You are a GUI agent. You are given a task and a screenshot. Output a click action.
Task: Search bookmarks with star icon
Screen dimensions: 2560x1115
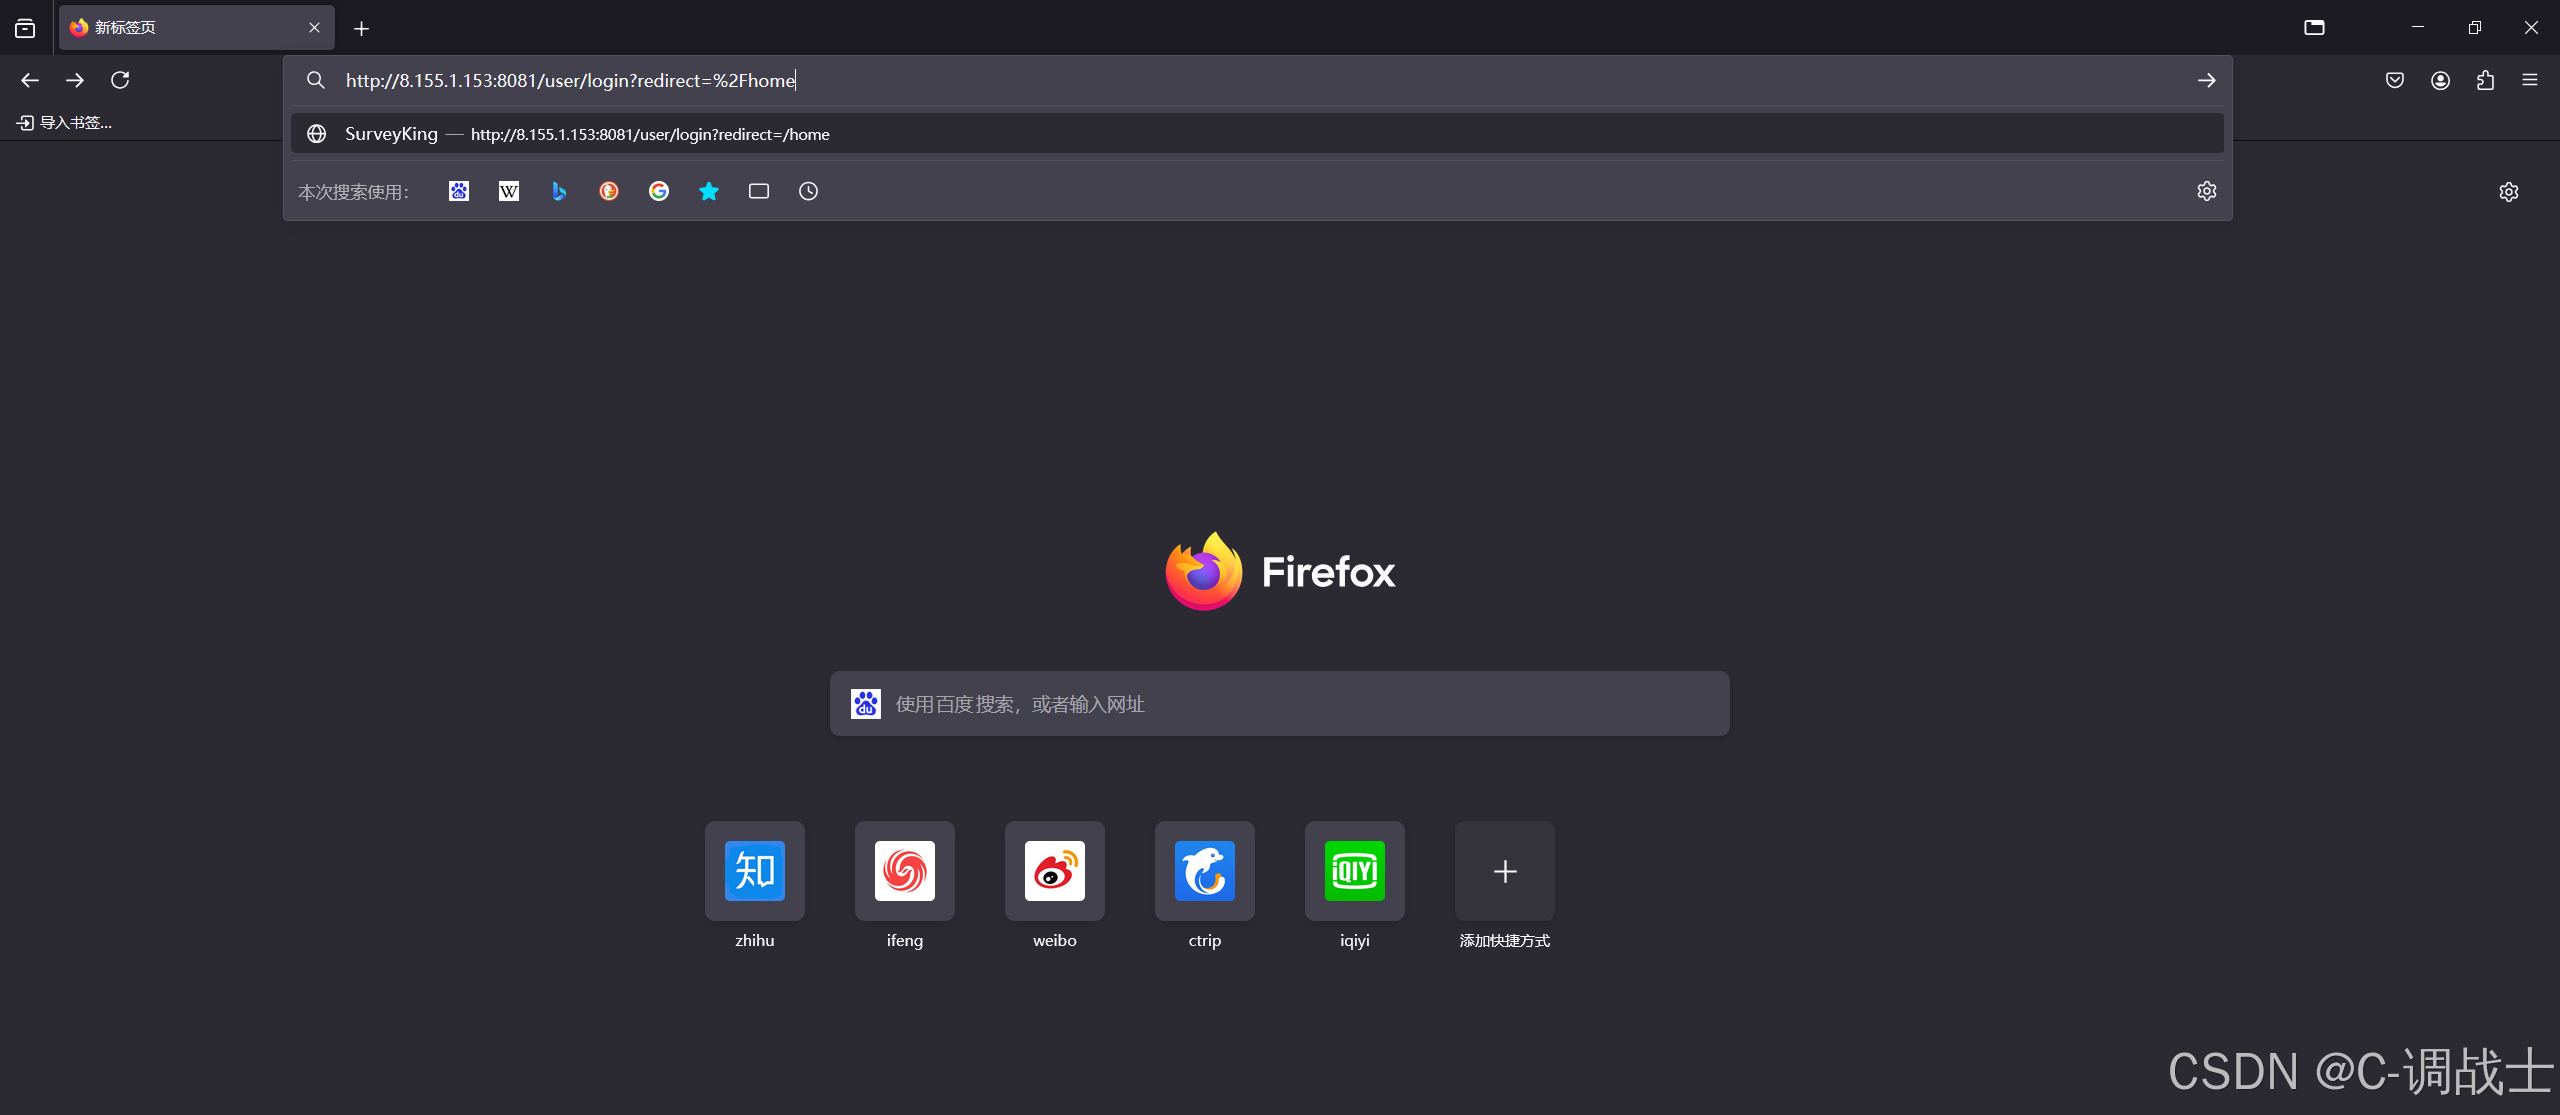pos(709,191)
